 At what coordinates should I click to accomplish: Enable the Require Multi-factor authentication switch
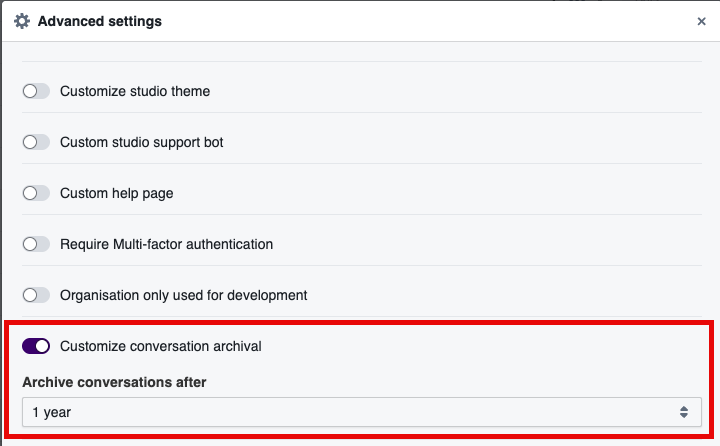(36, 244)
